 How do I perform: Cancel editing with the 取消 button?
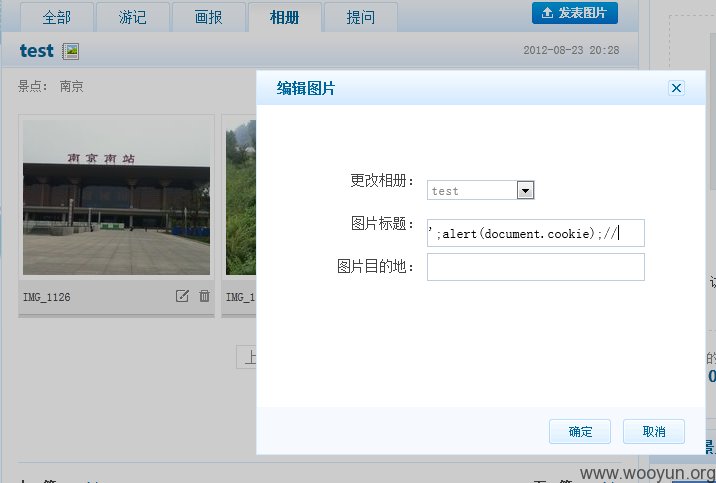[654, 431]
